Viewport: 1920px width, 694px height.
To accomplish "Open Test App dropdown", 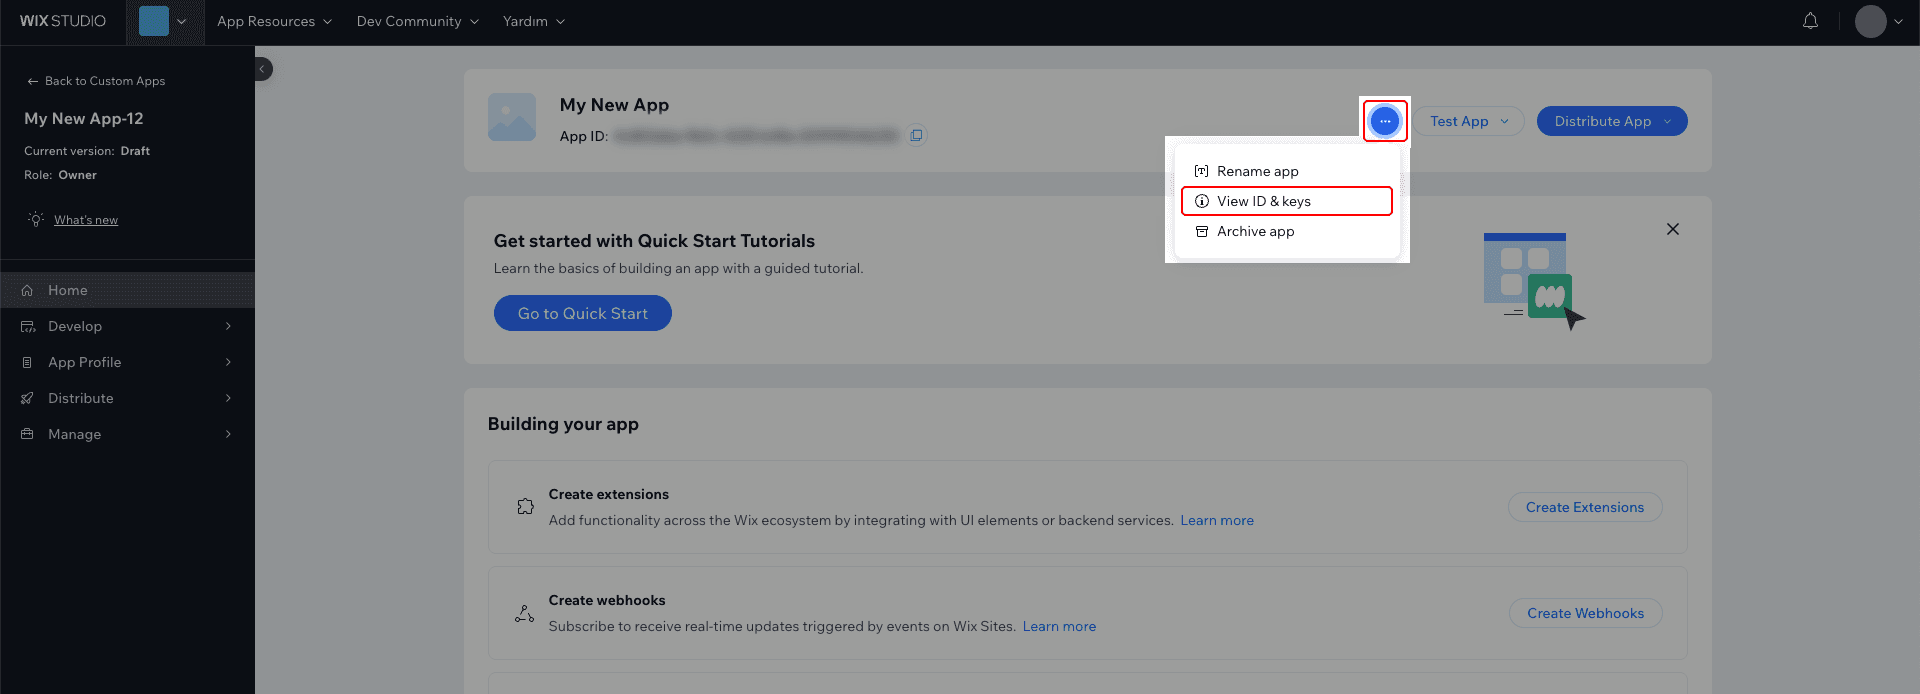I will (x=1468, y=121).
